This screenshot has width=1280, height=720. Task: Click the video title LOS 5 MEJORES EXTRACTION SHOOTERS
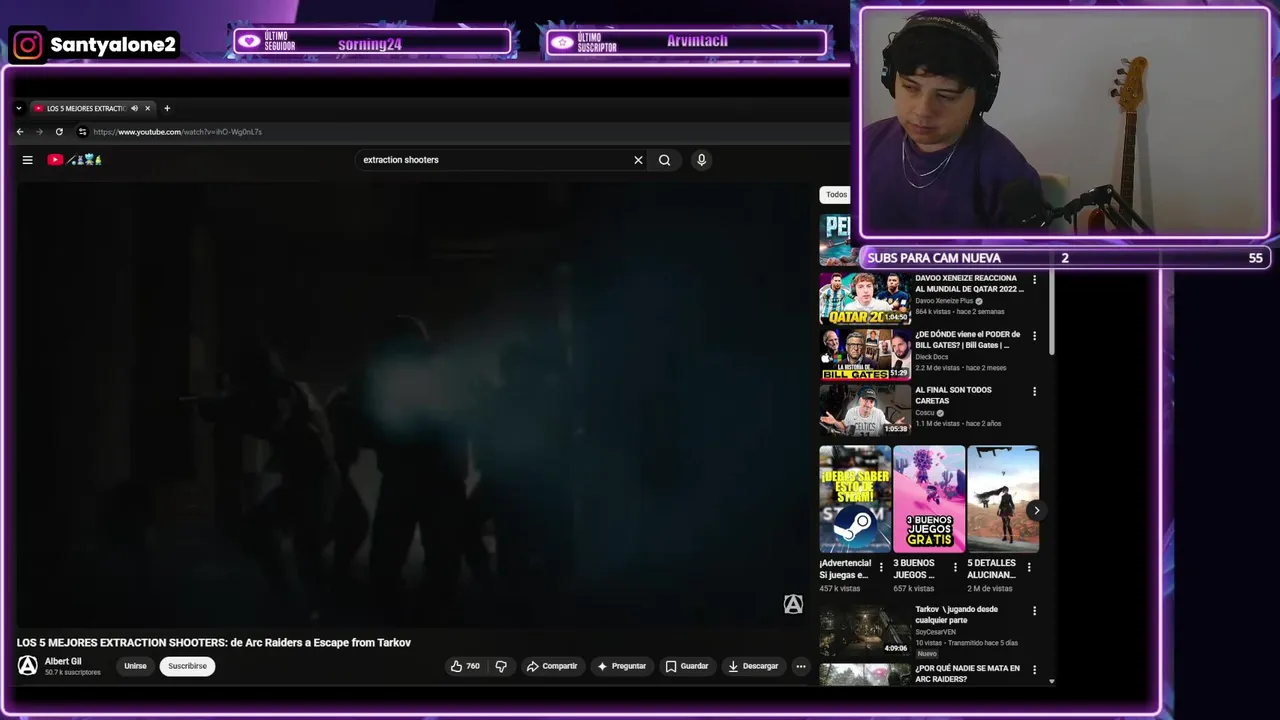click(x=214, y=643)
